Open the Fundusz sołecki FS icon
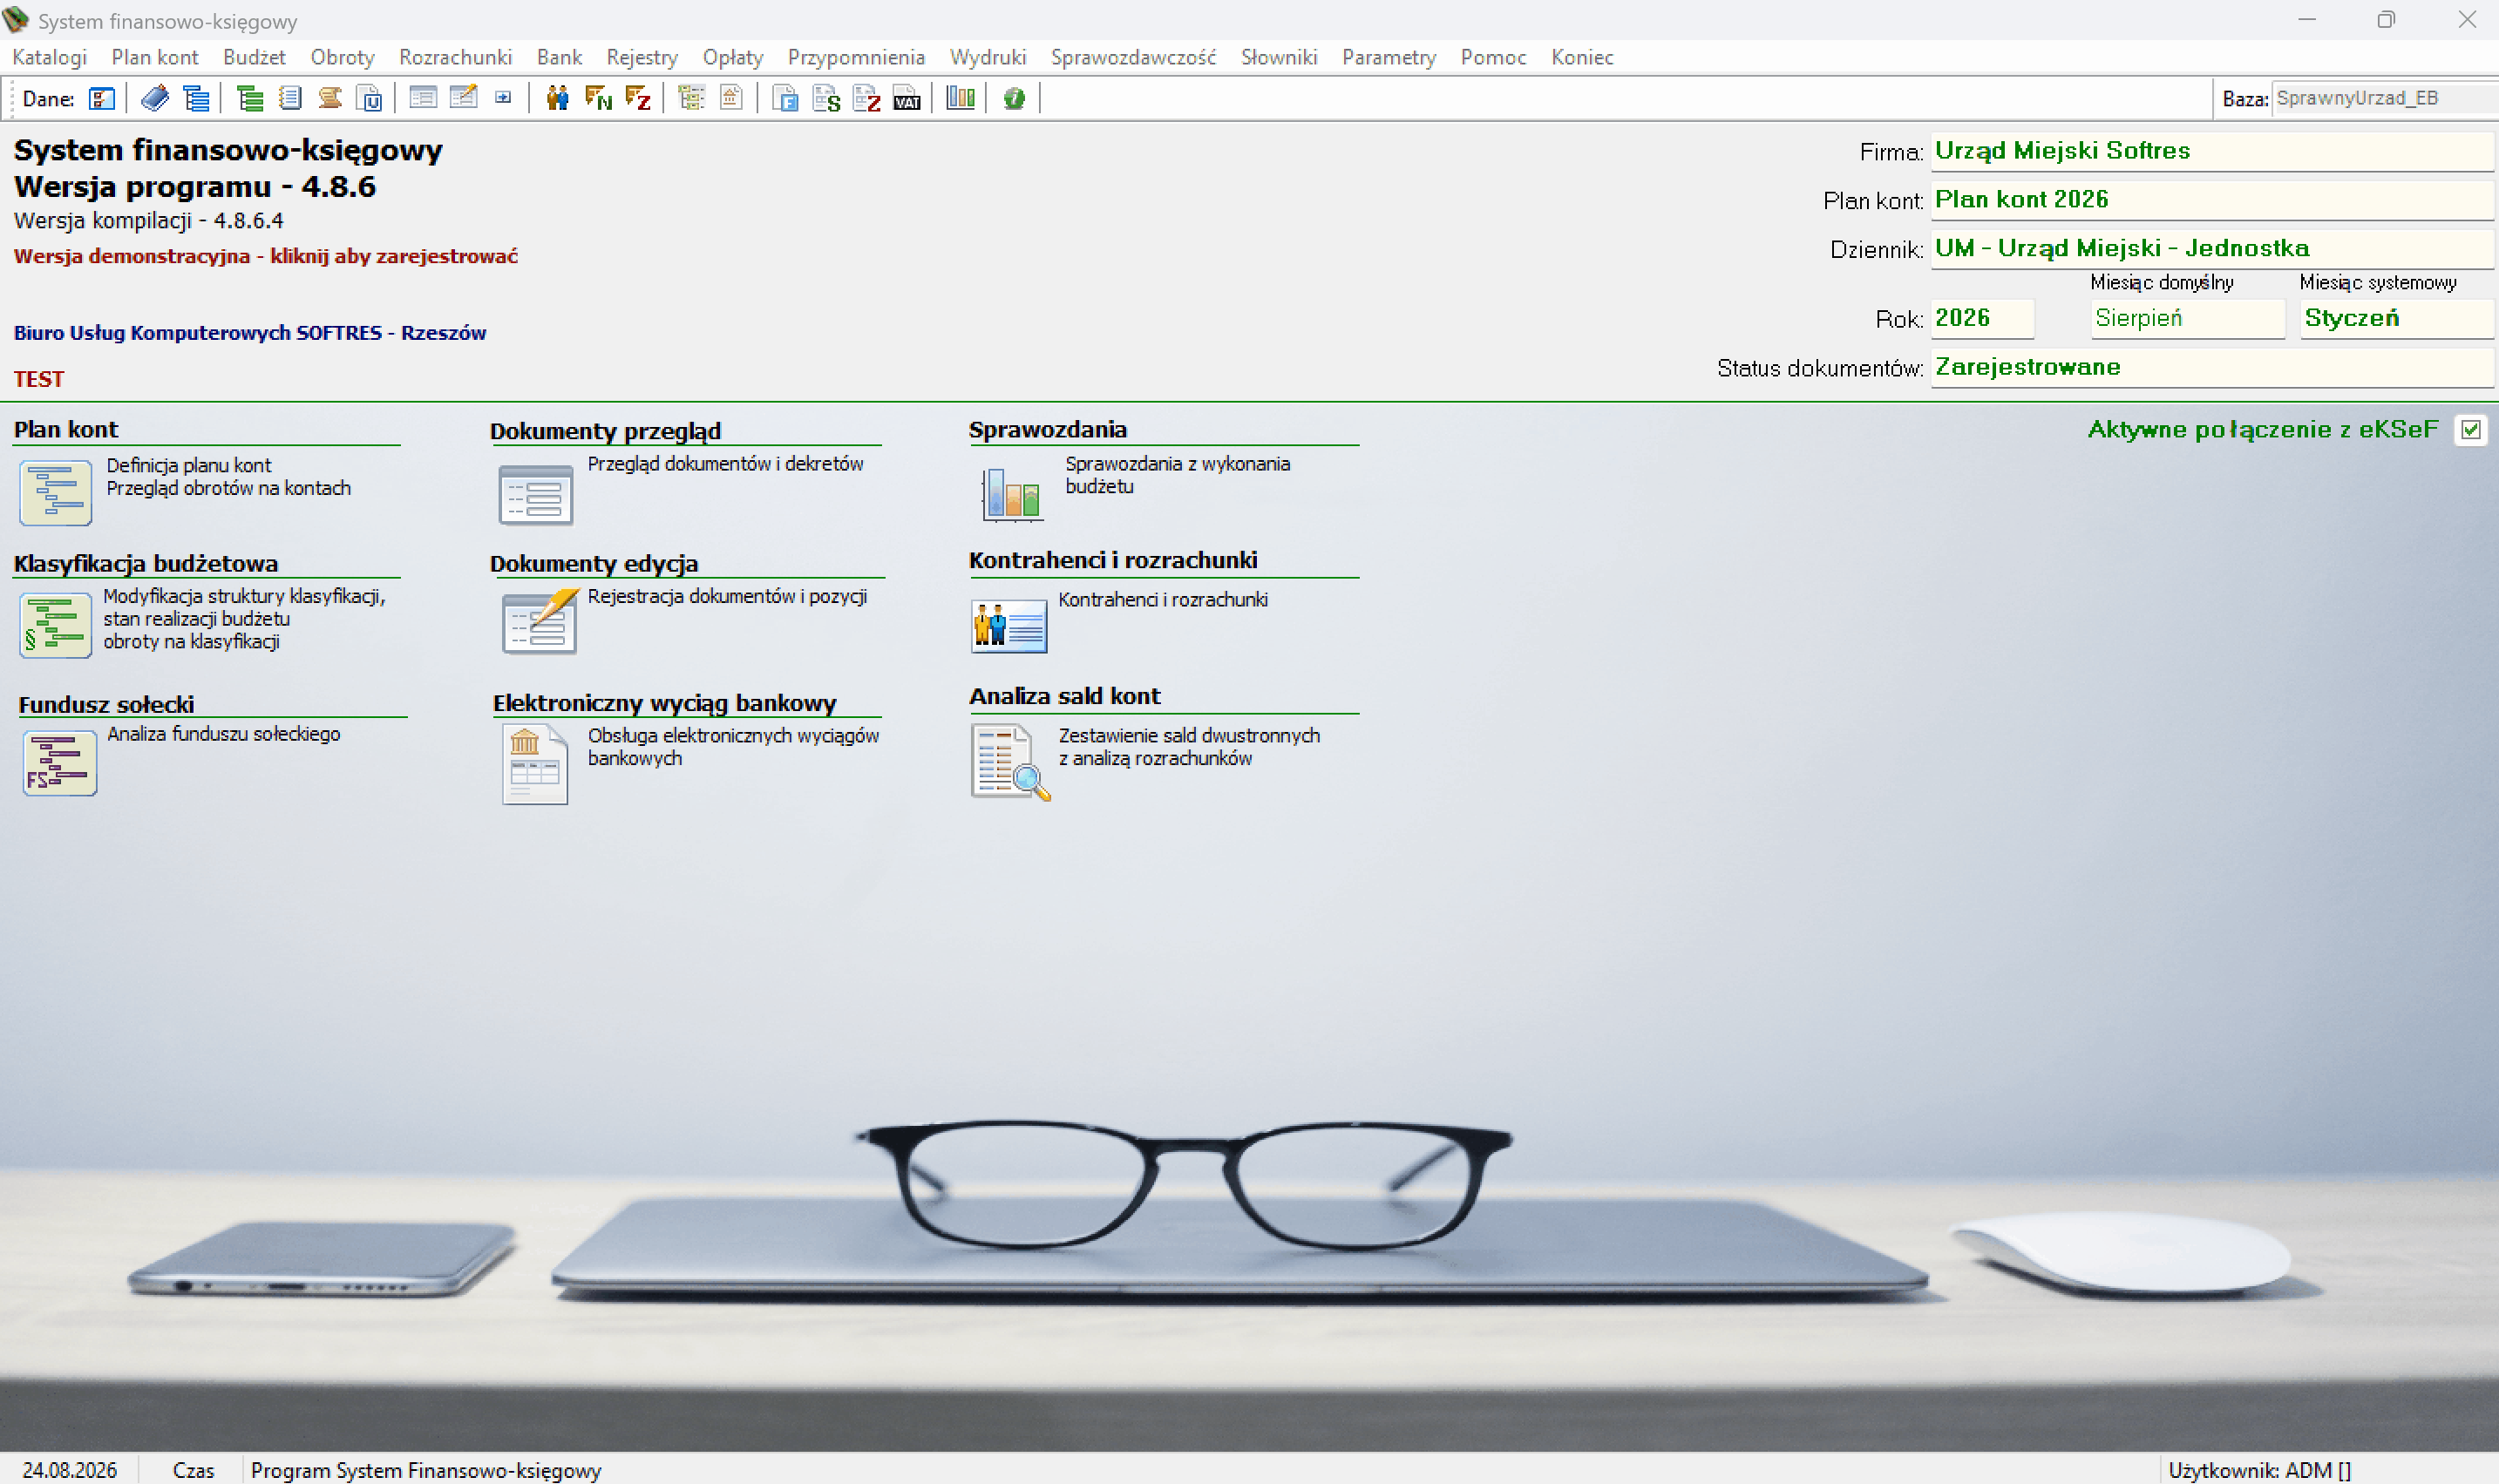This screenshot has height=1484, width=2499. (59, 763)
